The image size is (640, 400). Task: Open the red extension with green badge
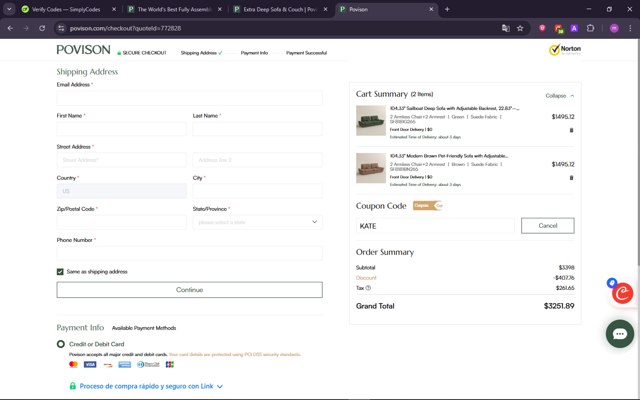pyautogui.click(x=558, y=28)
